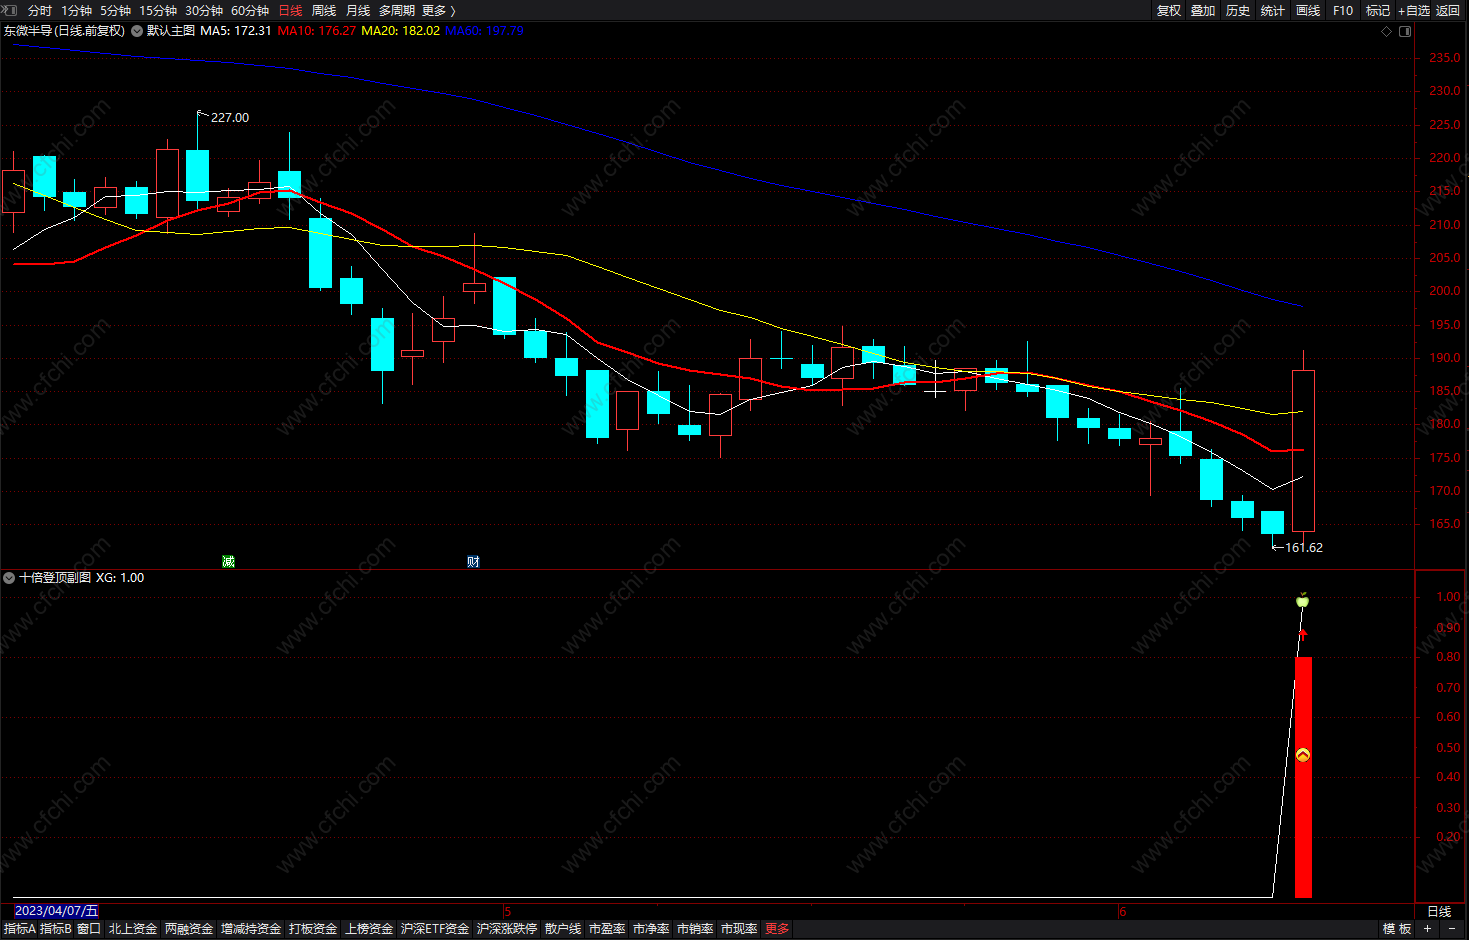1469x940 pixels.
Task: Show the 沪深涨跌停 indicator
Action: [x=507, y=929]
